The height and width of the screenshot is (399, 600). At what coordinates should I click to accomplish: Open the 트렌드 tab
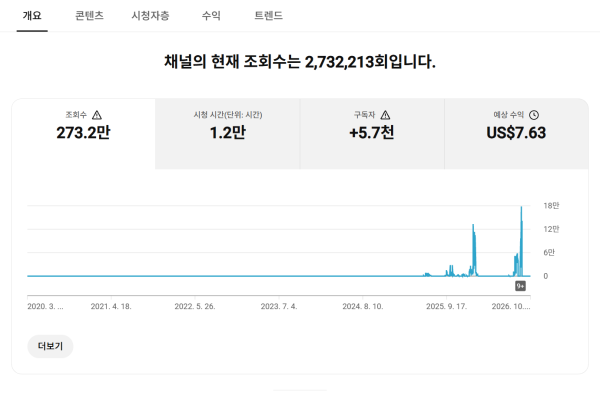(268, 16)
